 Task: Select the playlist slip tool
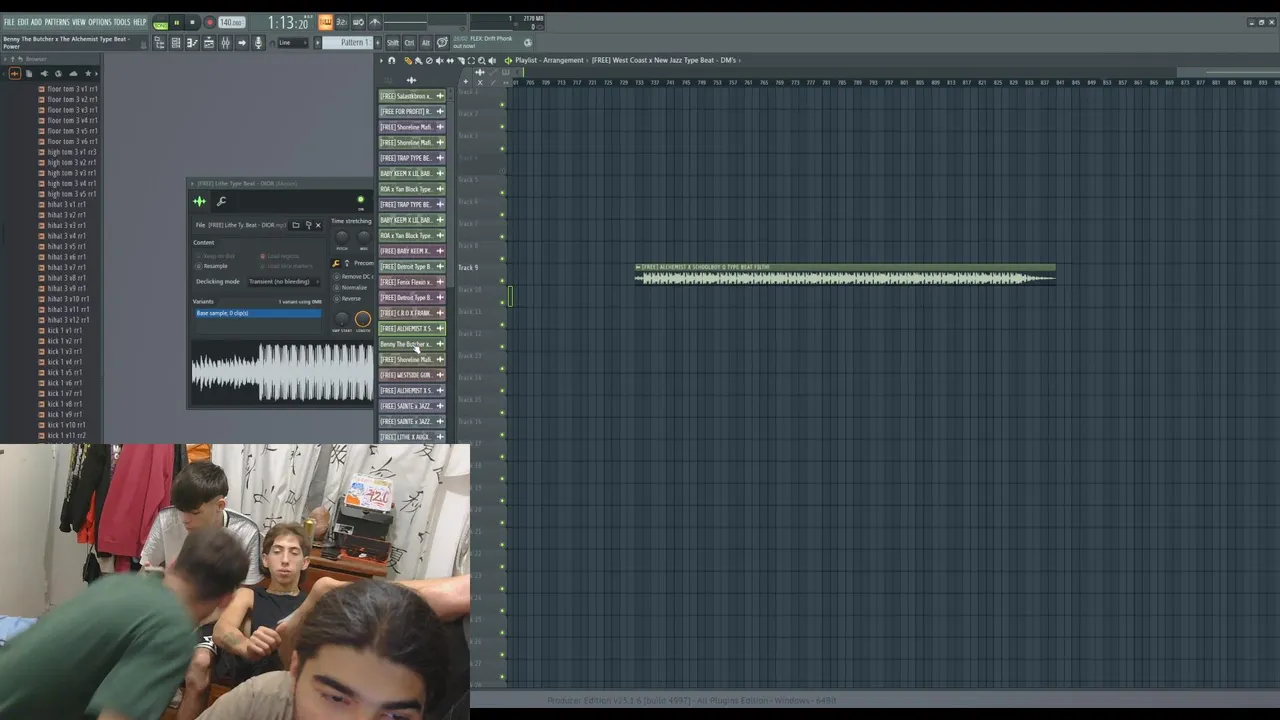point(450,61)
